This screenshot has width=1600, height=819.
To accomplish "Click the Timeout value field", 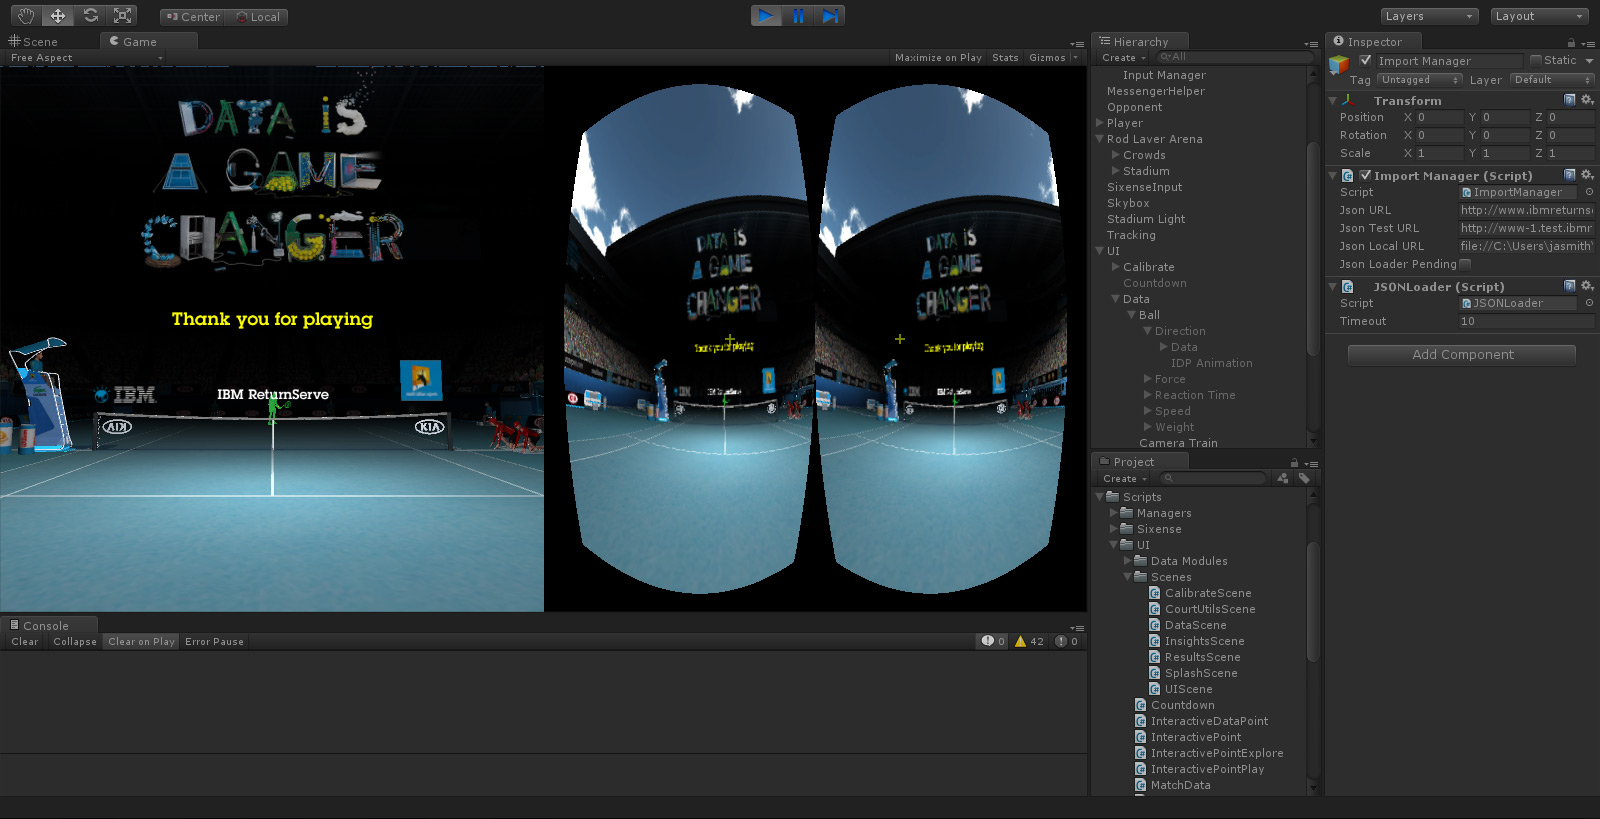I will click(x=1525, y=321).
